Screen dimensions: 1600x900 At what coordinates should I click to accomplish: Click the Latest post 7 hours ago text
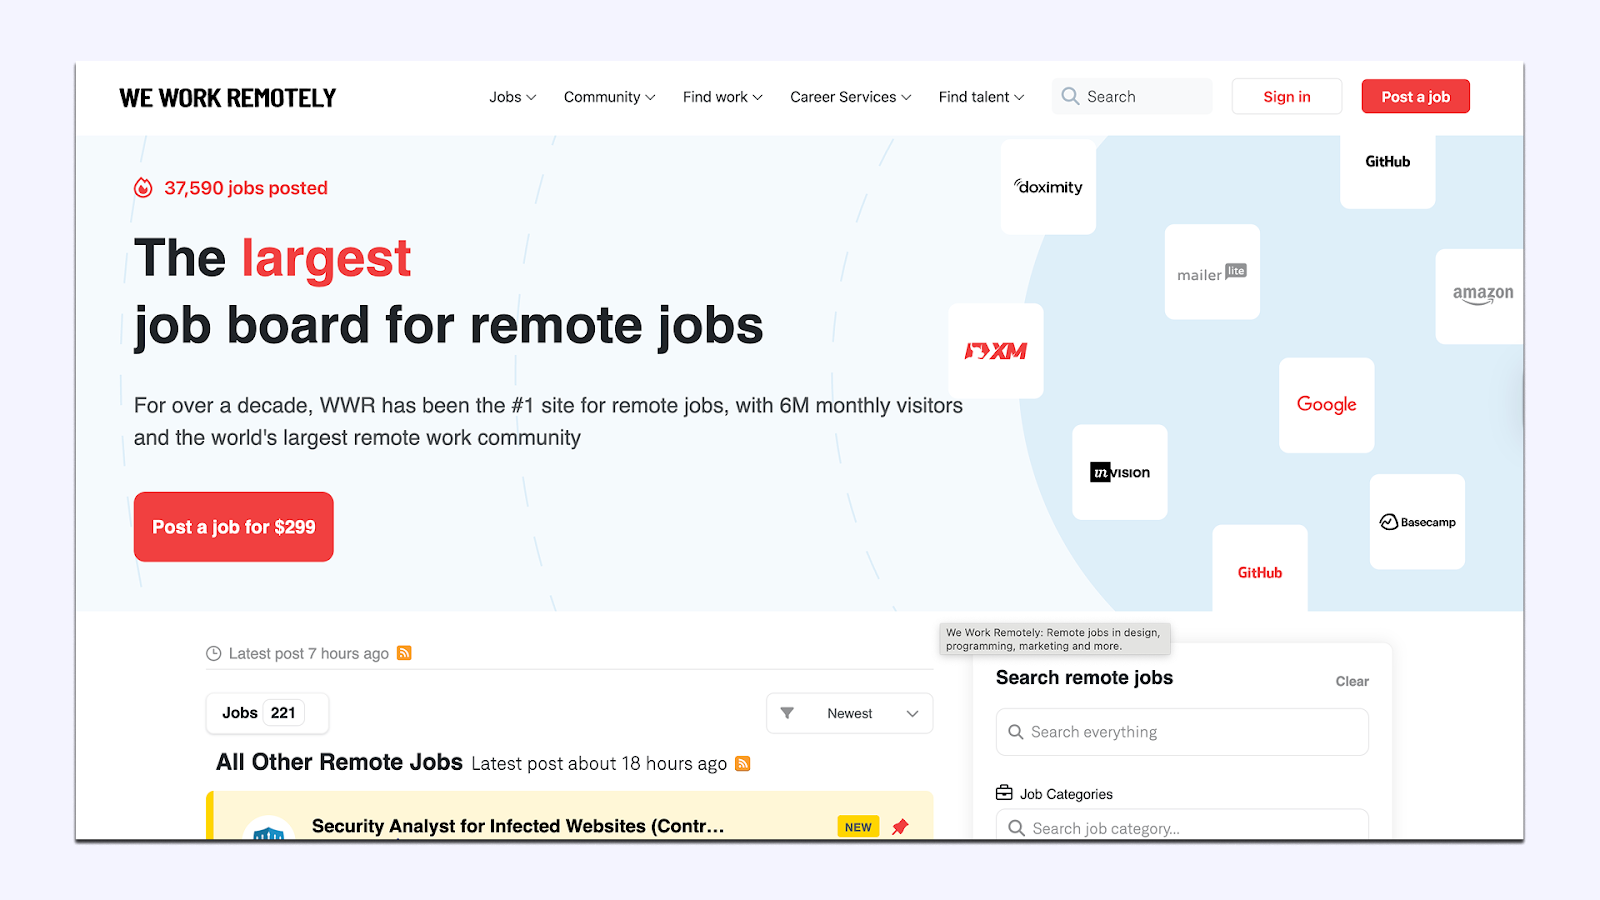pos(309,653)
